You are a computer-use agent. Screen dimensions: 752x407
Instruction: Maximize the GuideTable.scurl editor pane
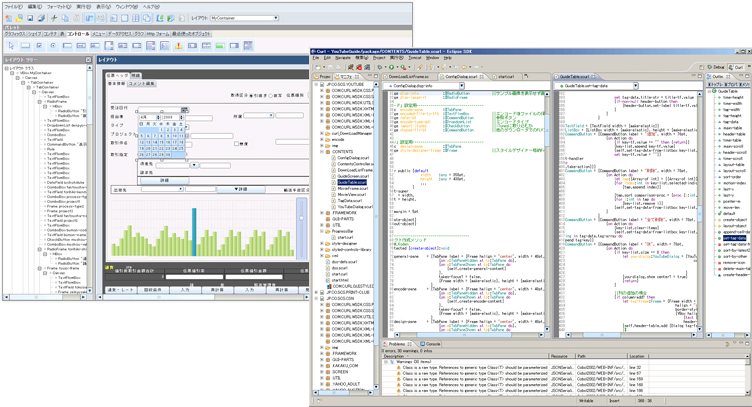click(x=701, y=76)
